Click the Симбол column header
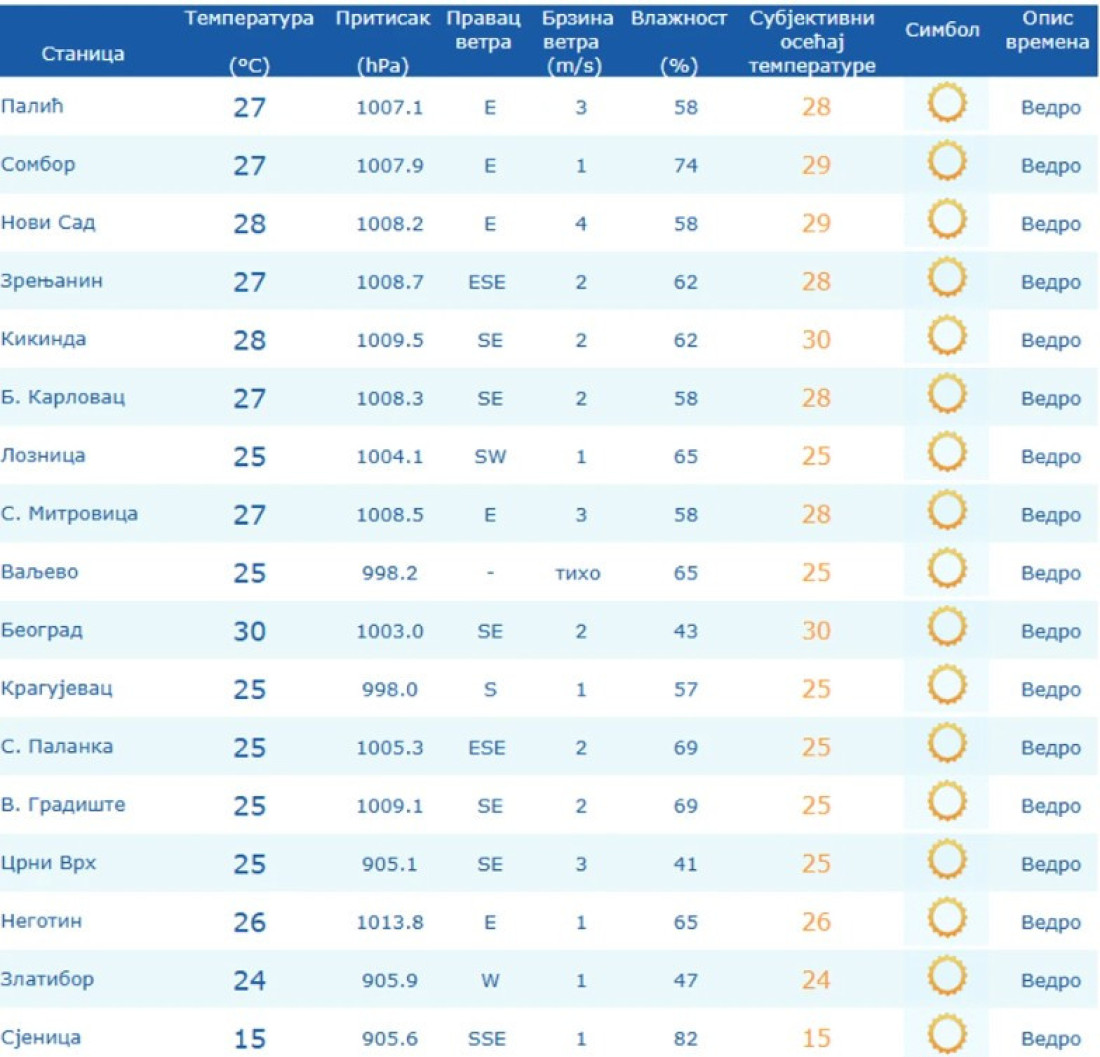 [x=941, y=30]
